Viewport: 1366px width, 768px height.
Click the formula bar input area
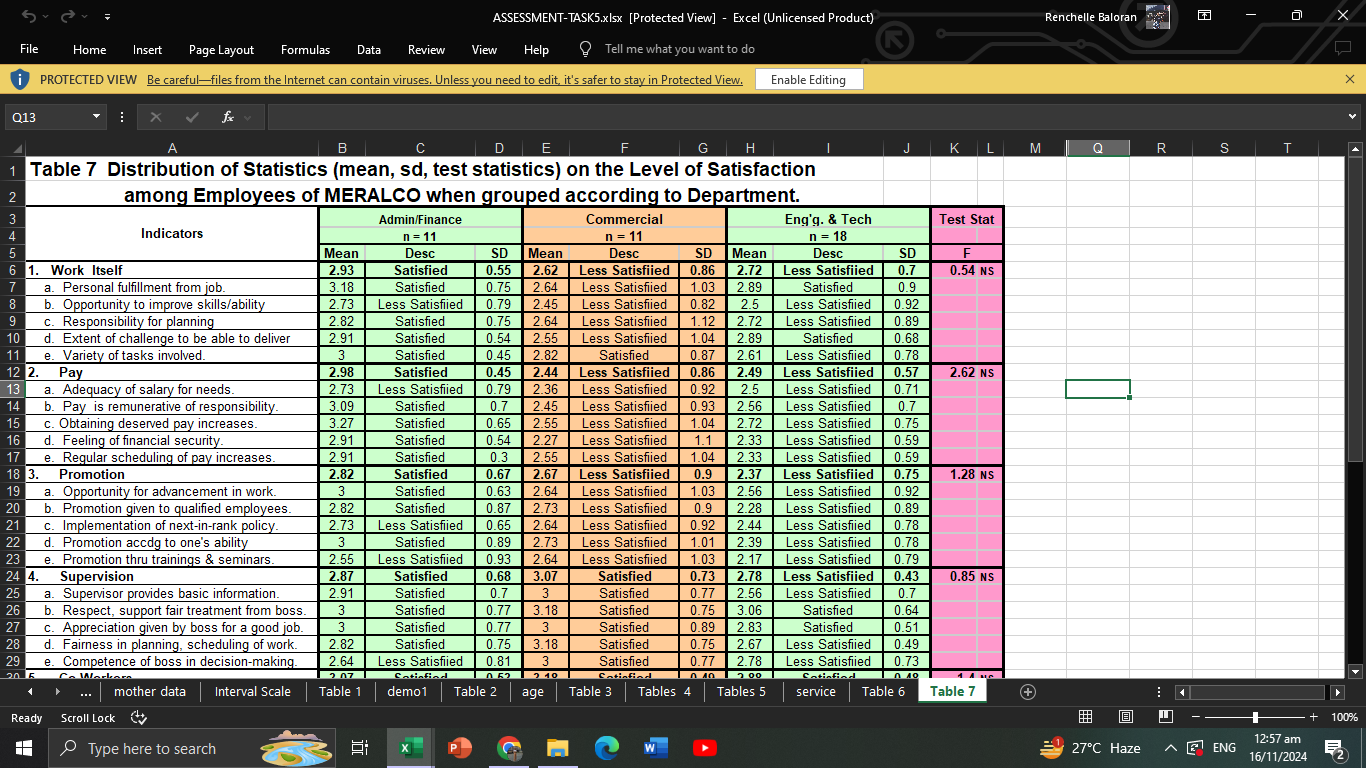coord(805,117)
